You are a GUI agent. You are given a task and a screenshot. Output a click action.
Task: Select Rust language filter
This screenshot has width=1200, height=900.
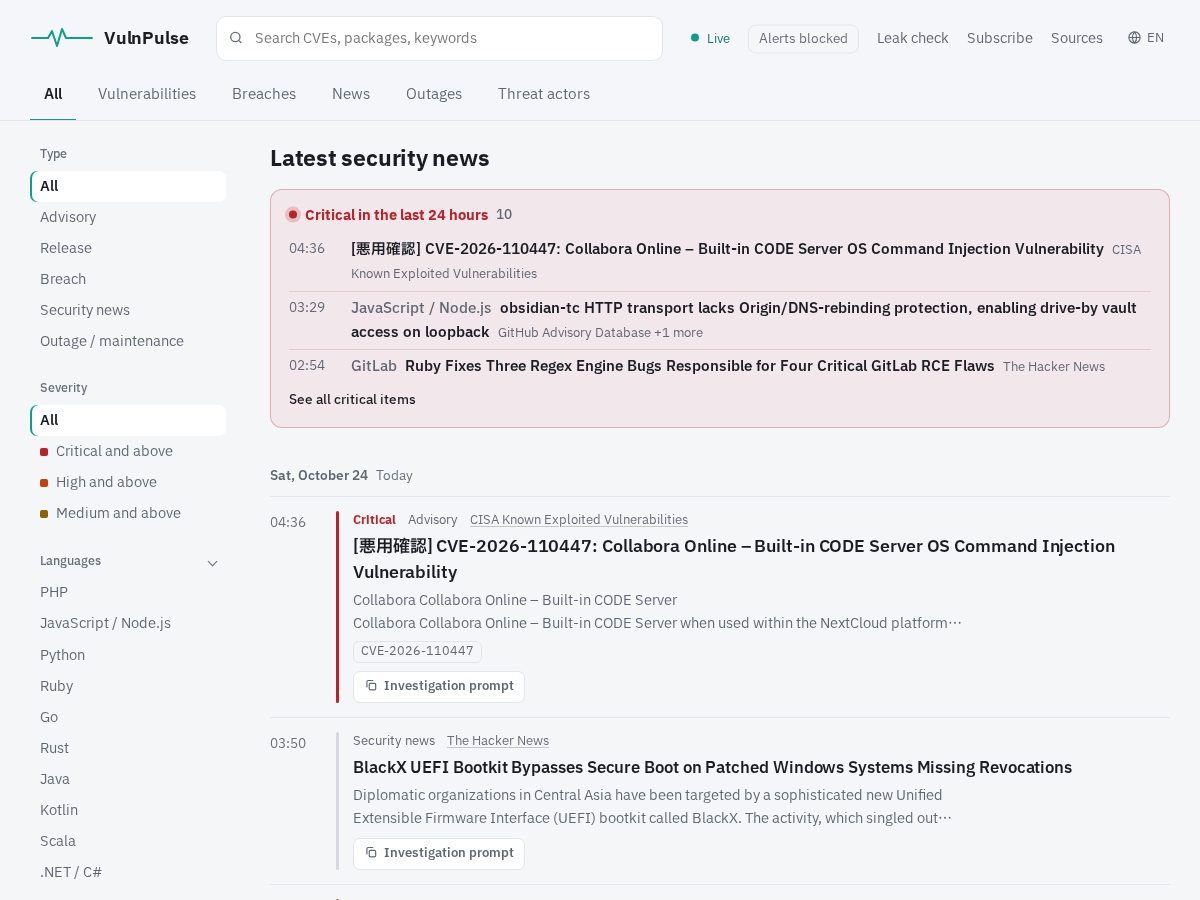pos(128,748)
